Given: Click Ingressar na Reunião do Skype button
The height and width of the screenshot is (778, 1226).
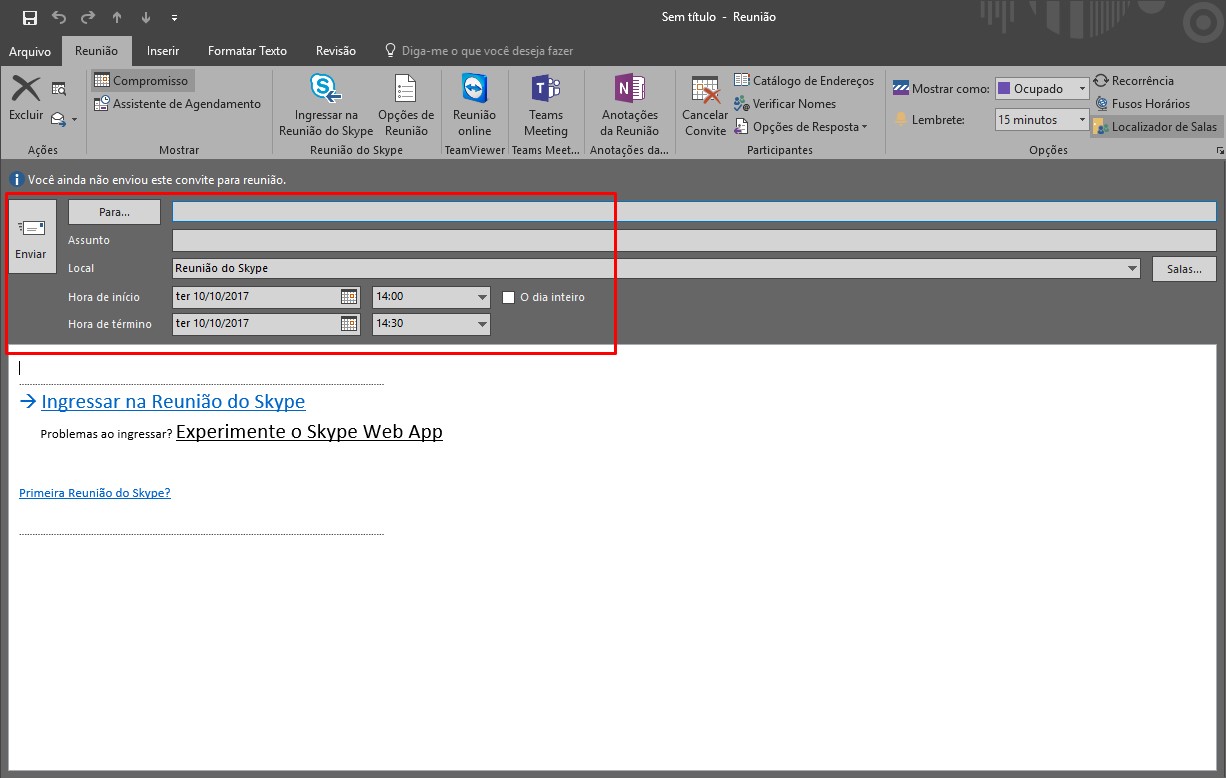Looking at the screenshot, I should tap(326, 106).
